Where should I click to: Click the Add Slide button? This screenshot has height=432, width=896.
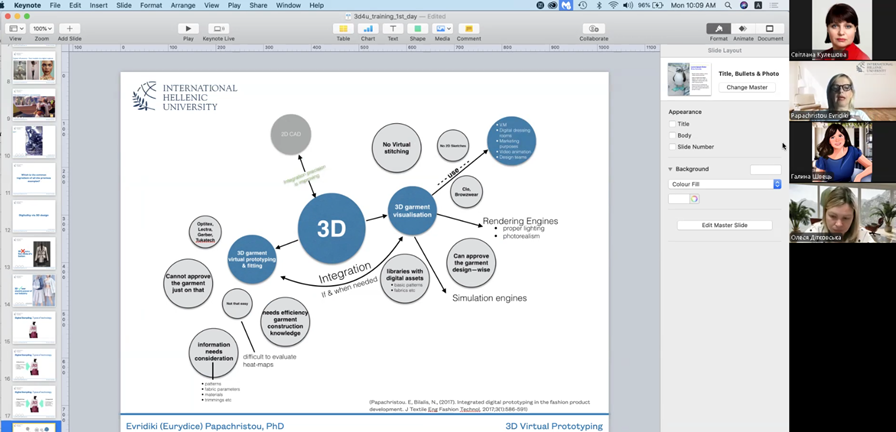[x=69, y=28]
